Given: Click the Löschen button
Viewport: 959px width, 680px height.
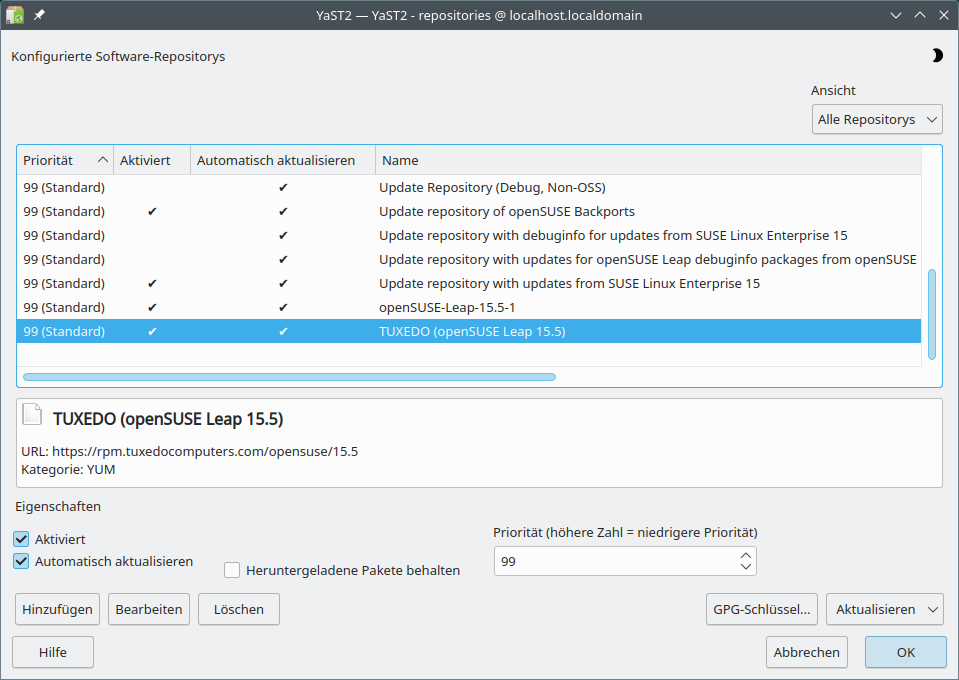Looking at the screenshot, I should [239, 609].
